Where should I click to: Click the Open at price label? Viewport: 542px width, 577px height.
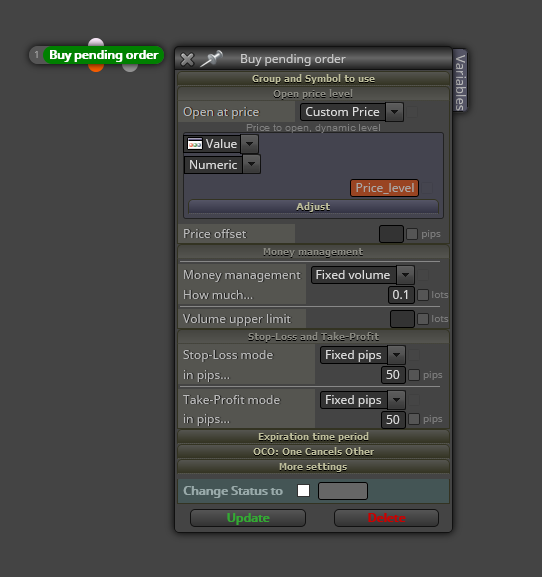pyautogui.click(x=221, y=112)
